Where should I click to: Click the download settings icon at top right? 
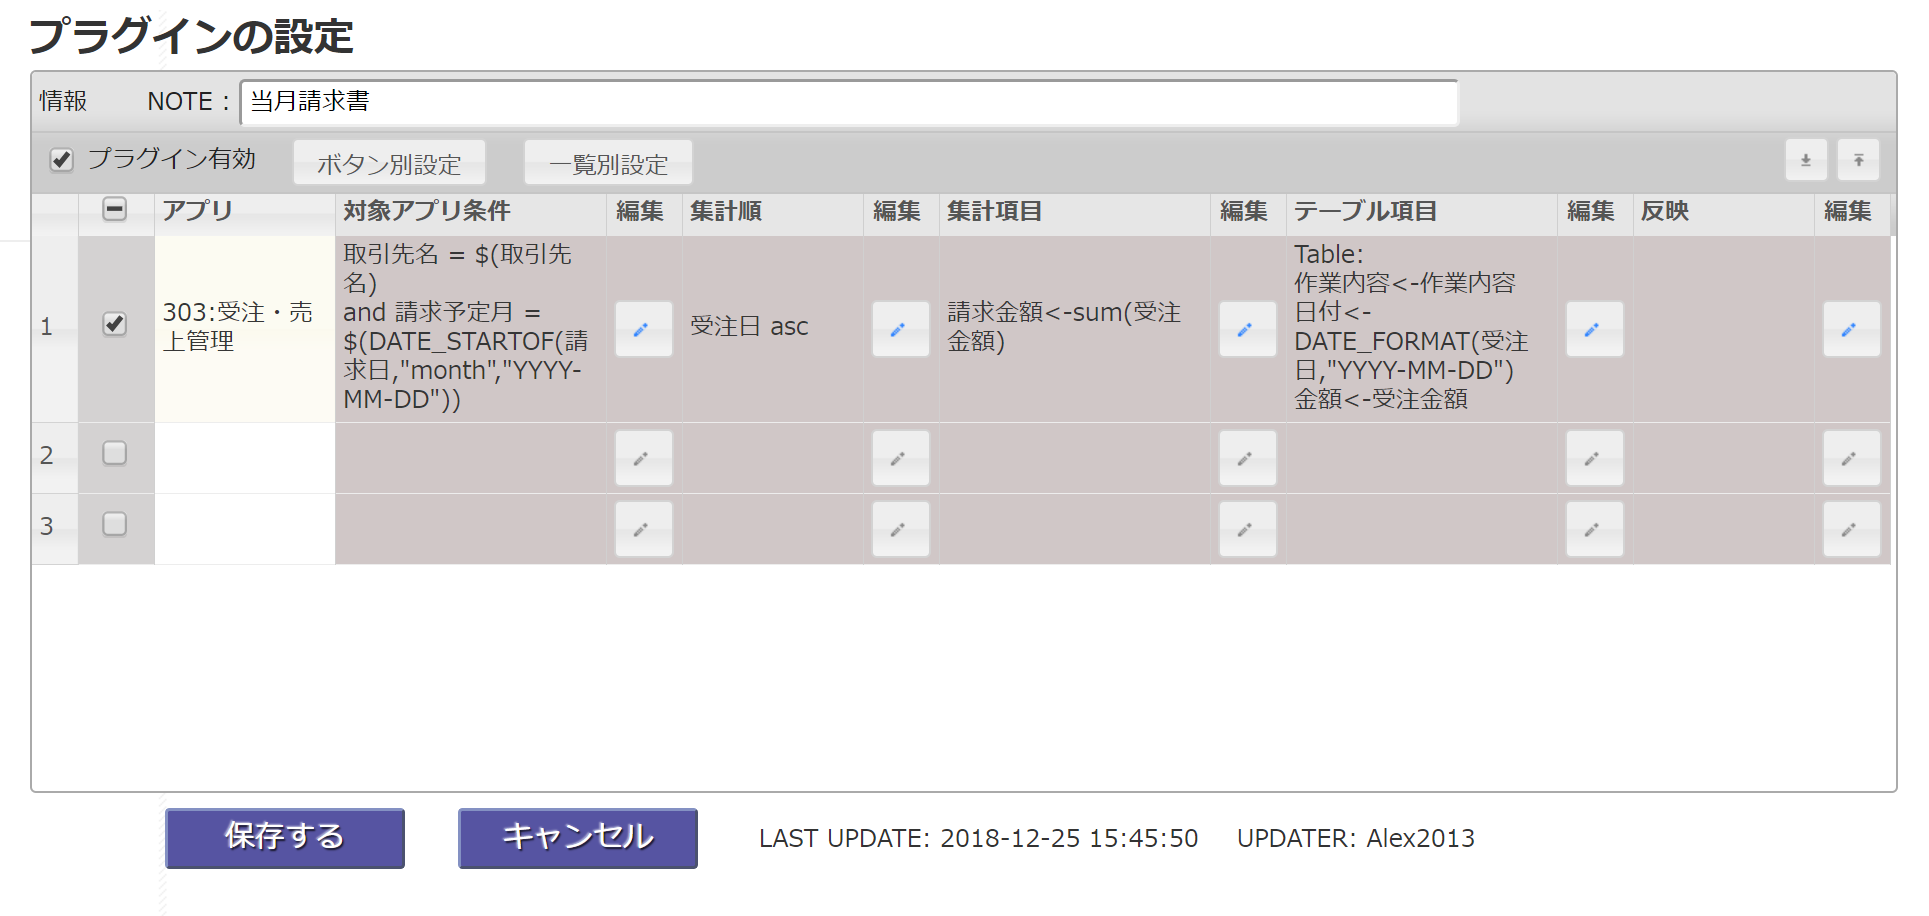click(1805, 160)
